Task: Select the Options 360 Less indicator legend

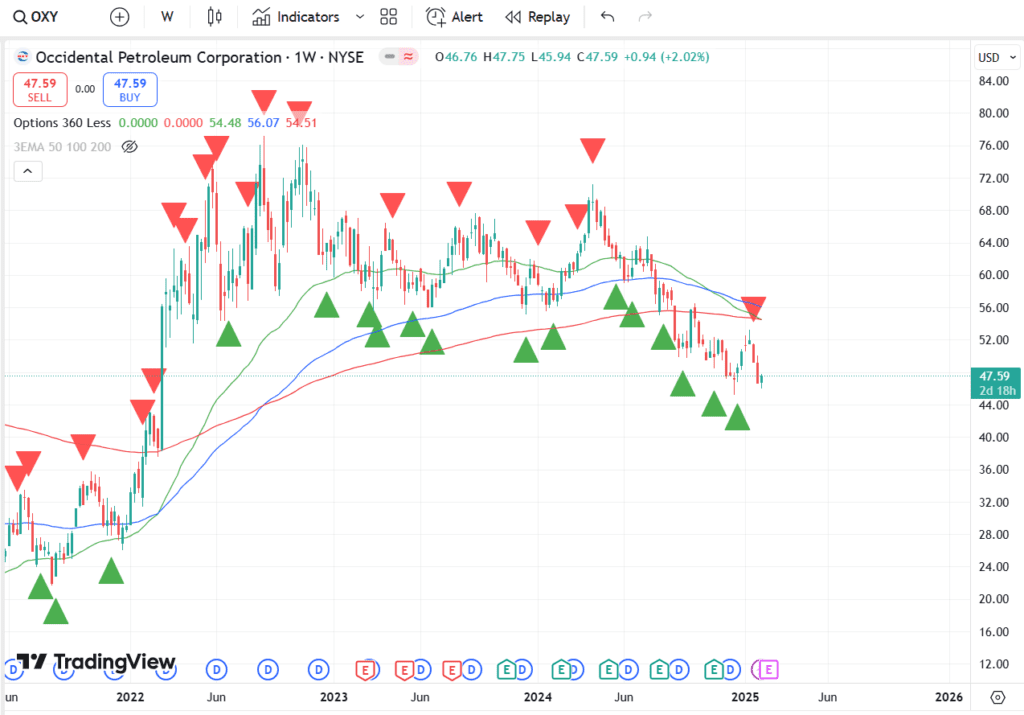Action: 62,123
